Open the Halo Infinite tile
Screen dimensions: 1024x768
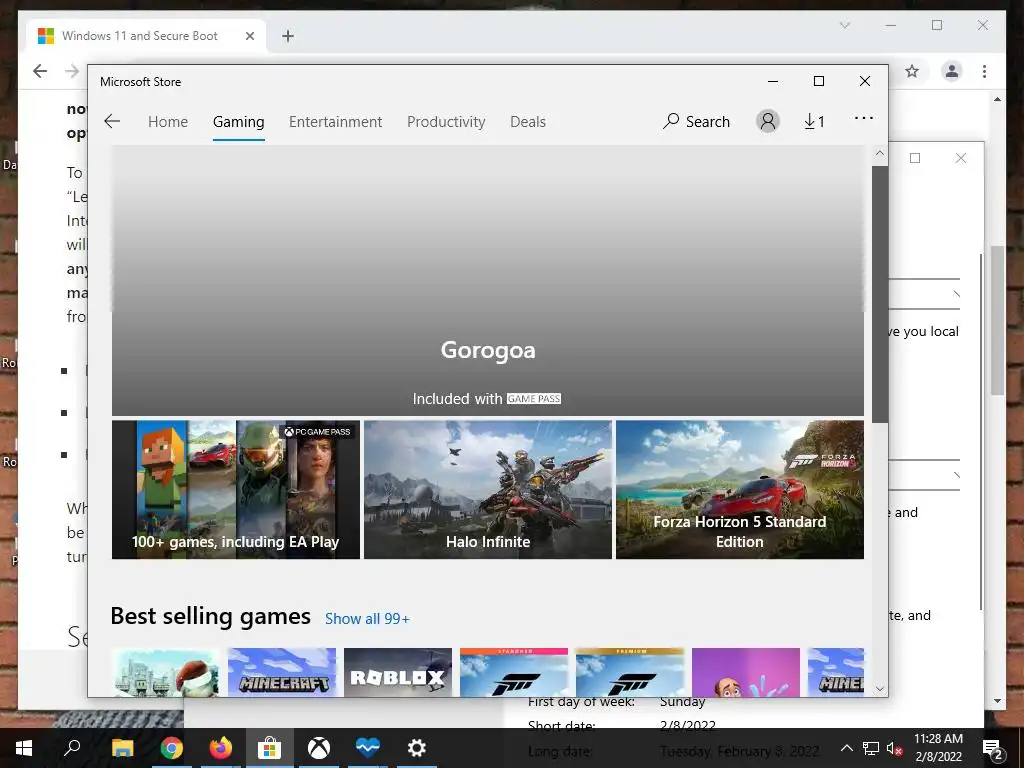tap(488, 490)
